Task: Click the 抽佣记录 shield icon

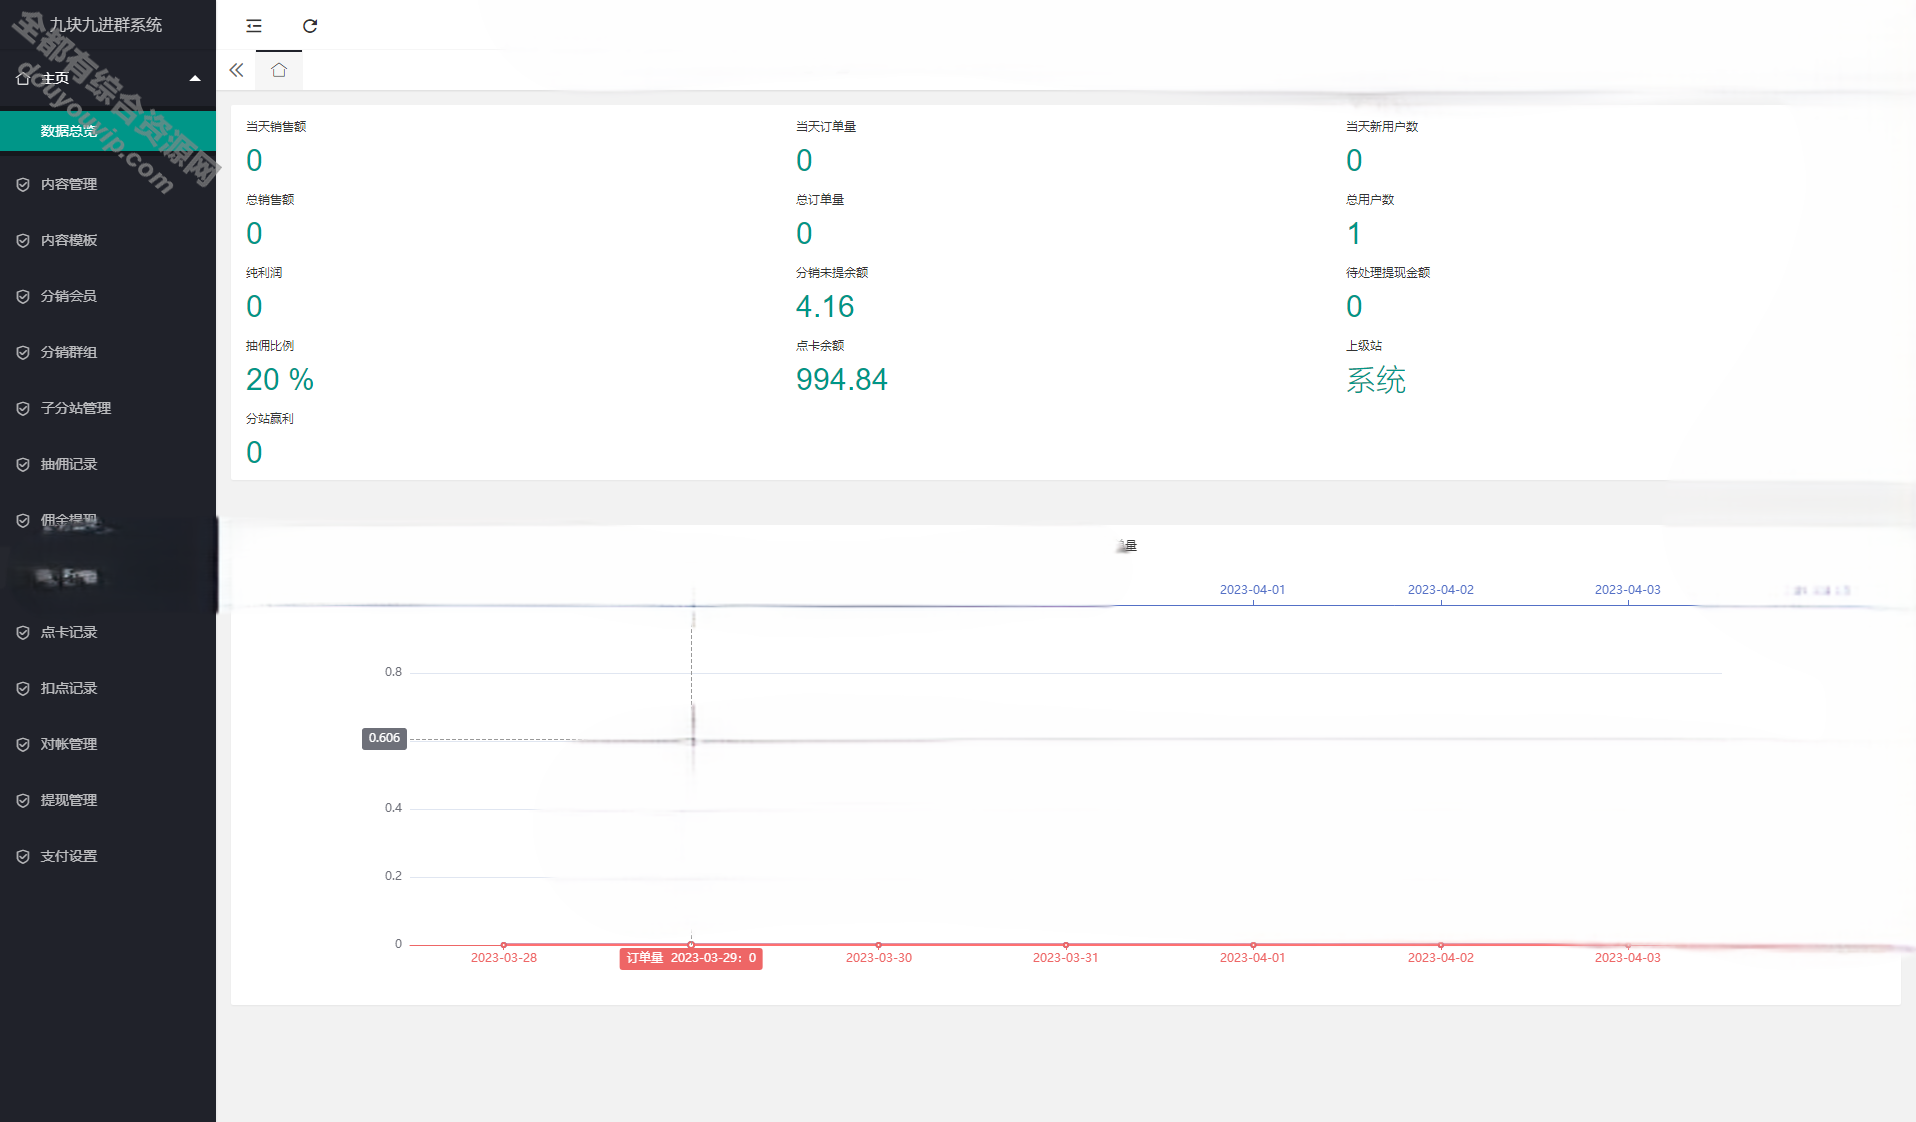Action: pyautogui.click(x=23, y=464)
